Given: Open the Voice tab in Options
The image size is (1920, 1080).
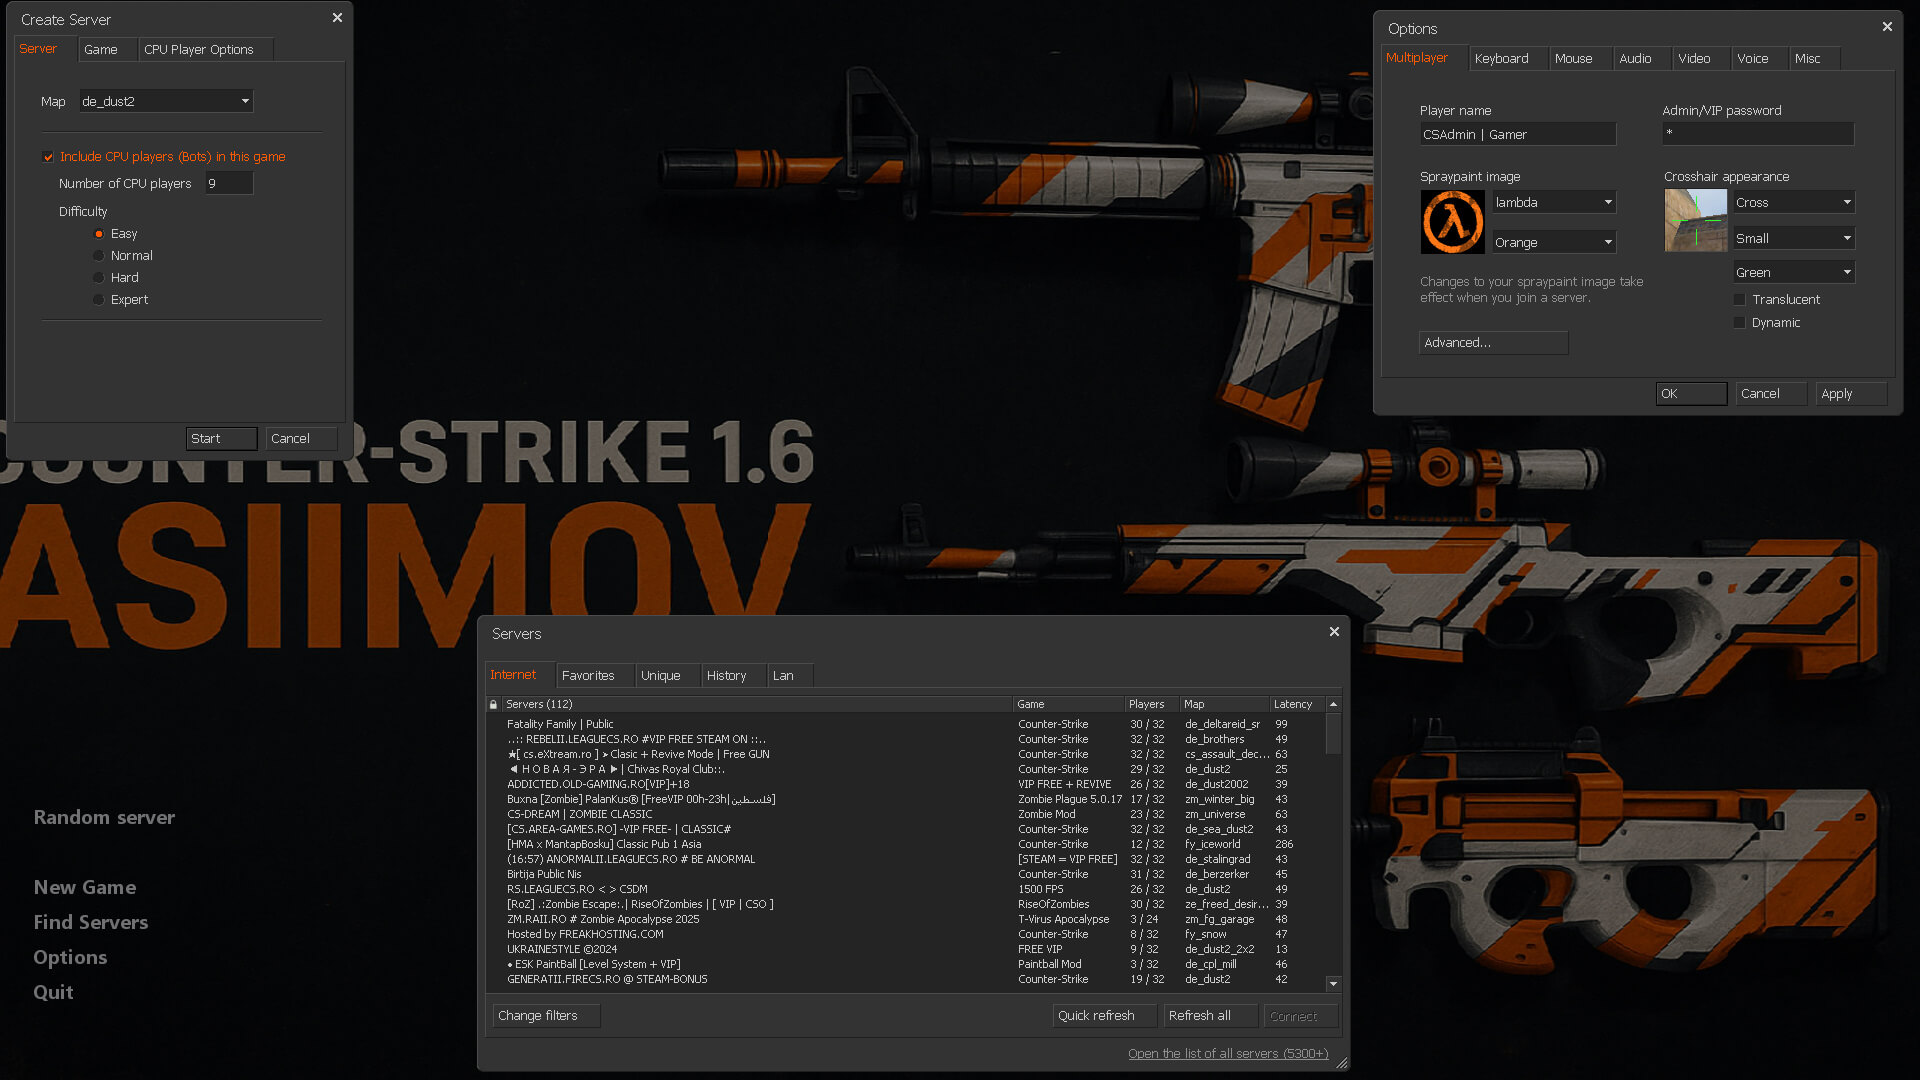Looking at the screenshot, I should (x=1760, y=58).
